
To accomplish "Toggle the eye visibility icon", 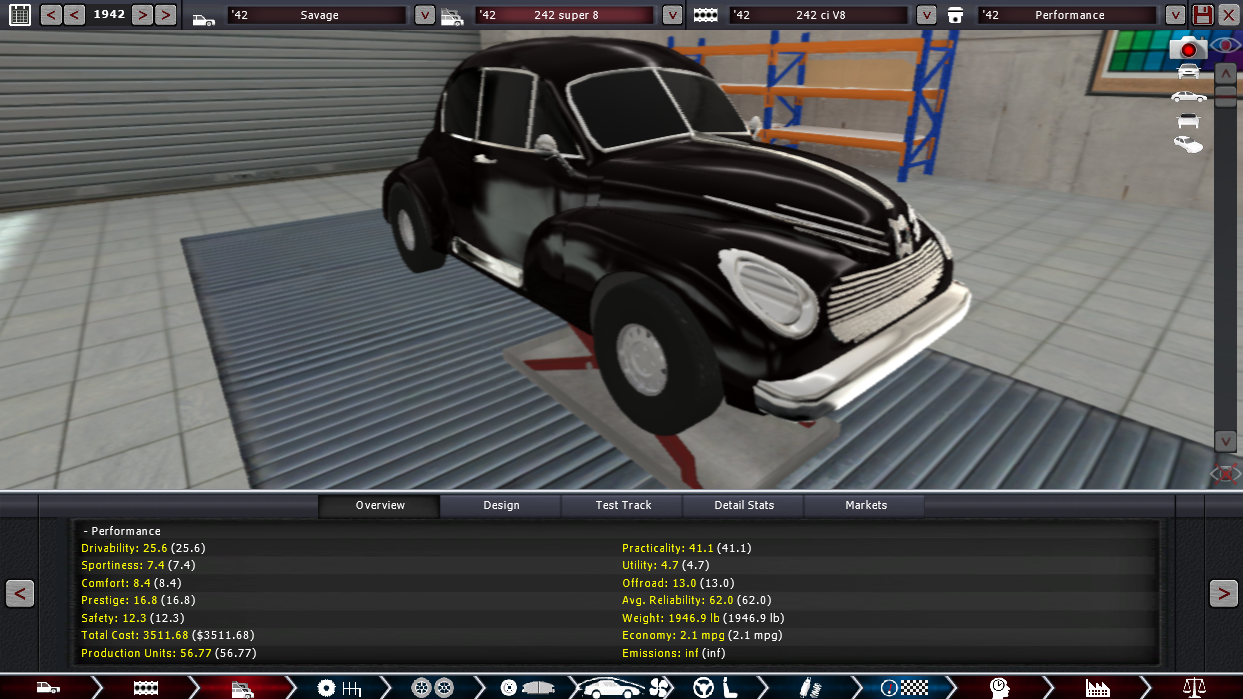I will coord(1225,46).
